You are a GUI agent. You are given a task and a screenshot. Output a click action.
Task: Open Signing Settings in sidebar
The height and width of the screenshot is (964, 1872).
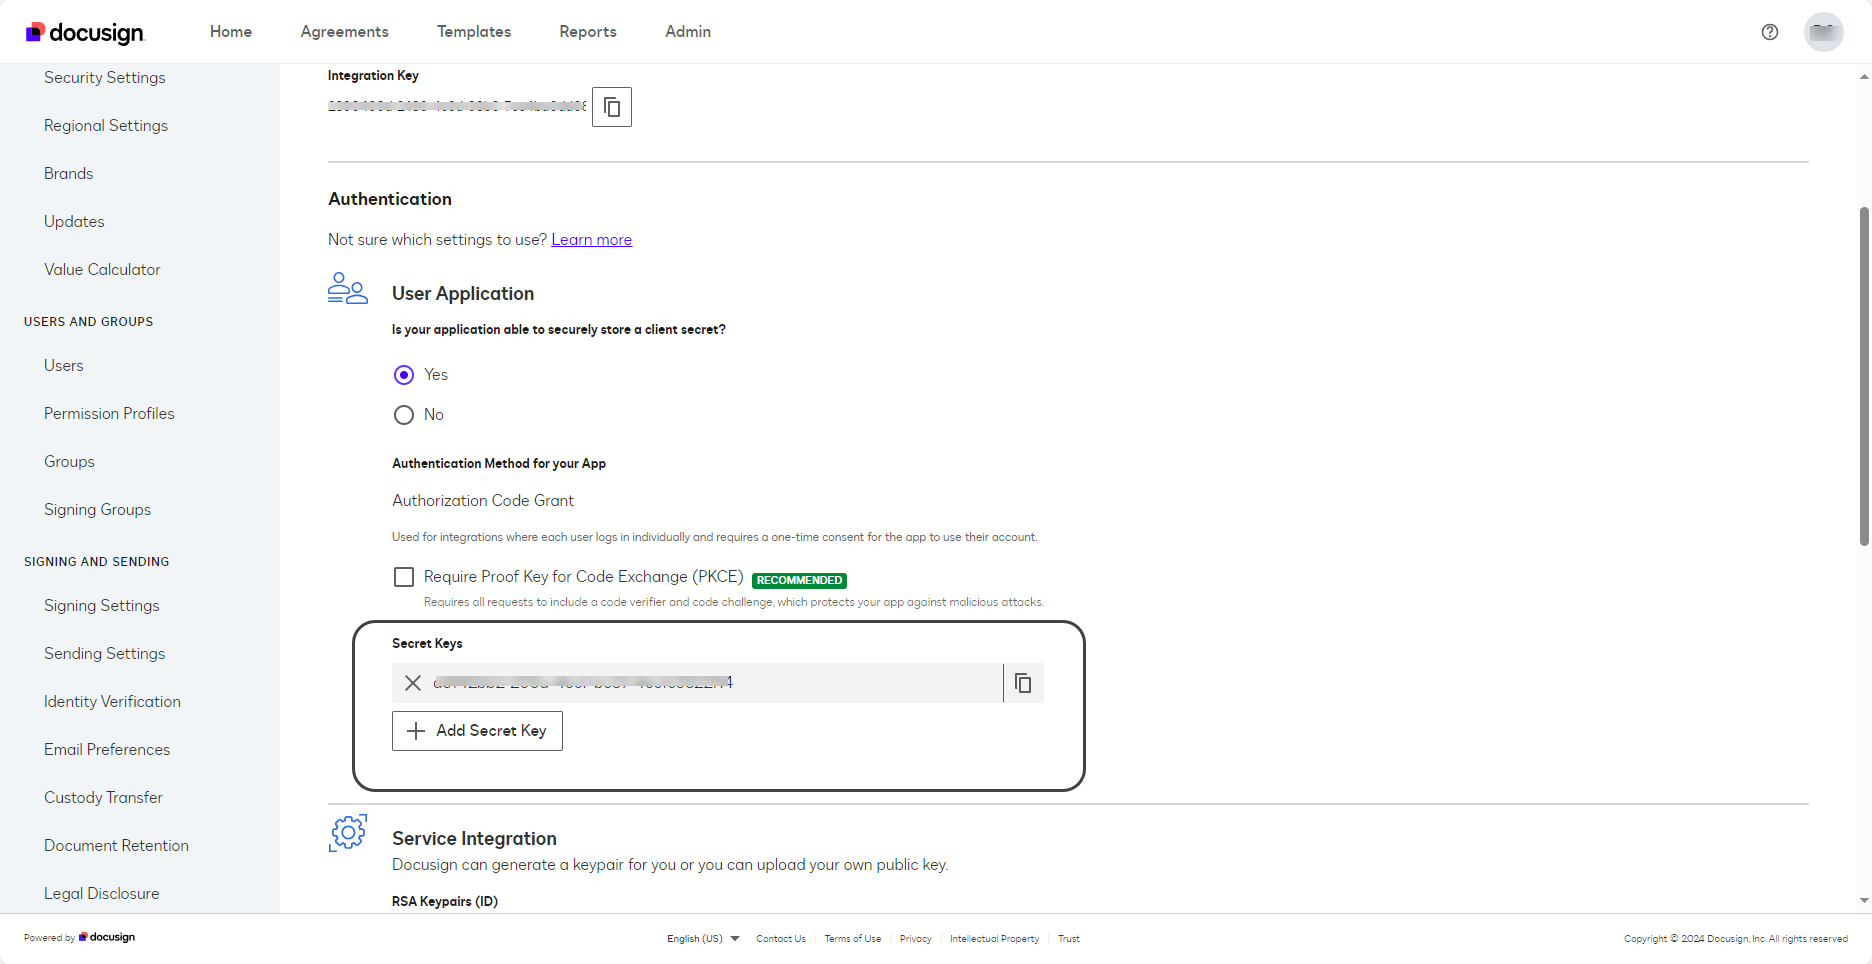(x=102, y=606)
